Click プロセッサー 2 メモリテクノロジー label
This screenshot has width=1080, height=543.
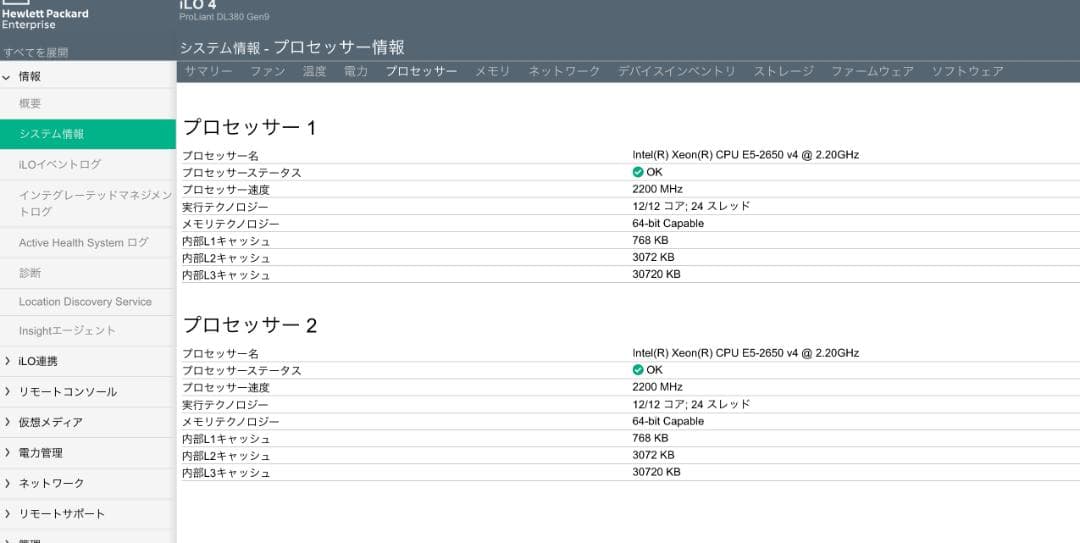point(231,422)
